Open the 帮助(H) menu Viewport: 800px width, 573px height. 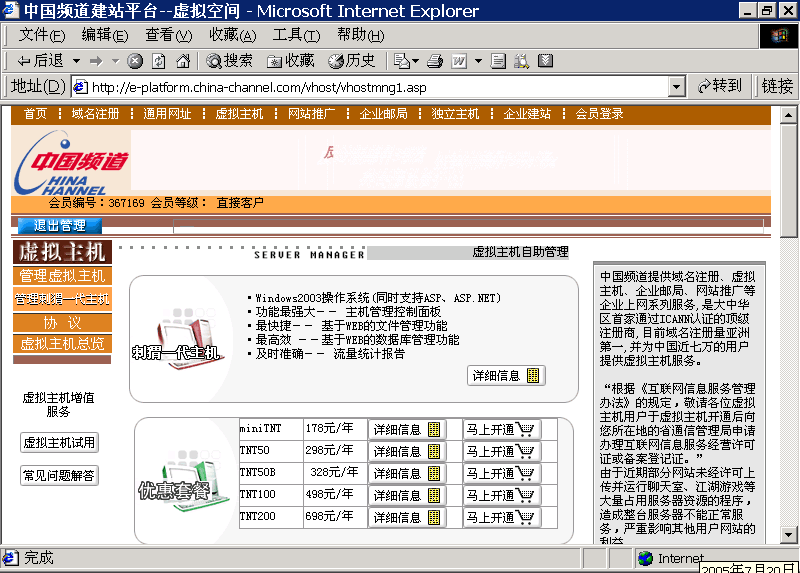[360, 35]
